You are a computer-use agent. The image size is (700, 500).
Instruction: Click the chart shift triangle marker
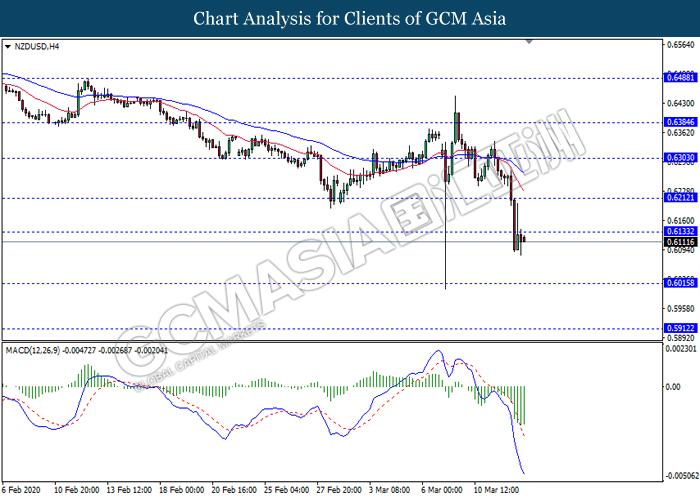529,42
